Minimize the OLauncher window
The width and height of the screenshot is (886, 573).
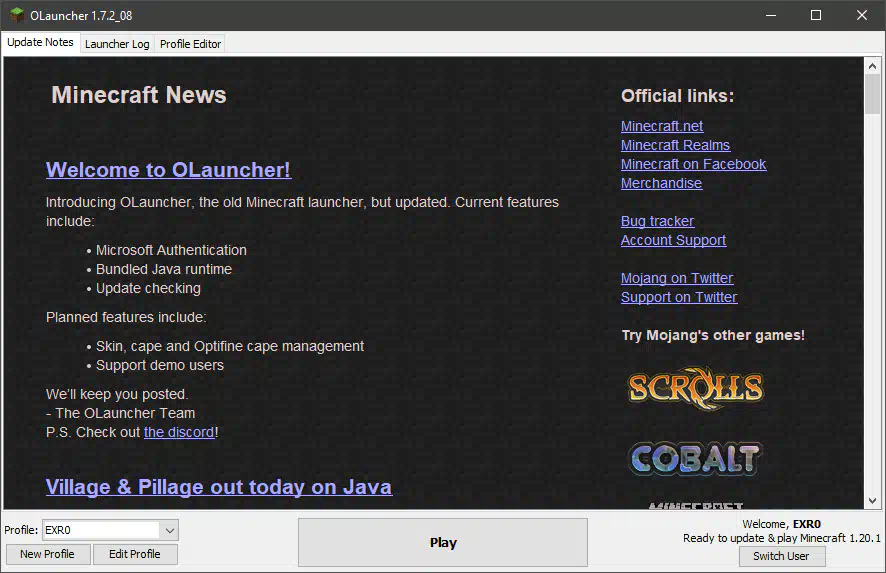point(771,15)
